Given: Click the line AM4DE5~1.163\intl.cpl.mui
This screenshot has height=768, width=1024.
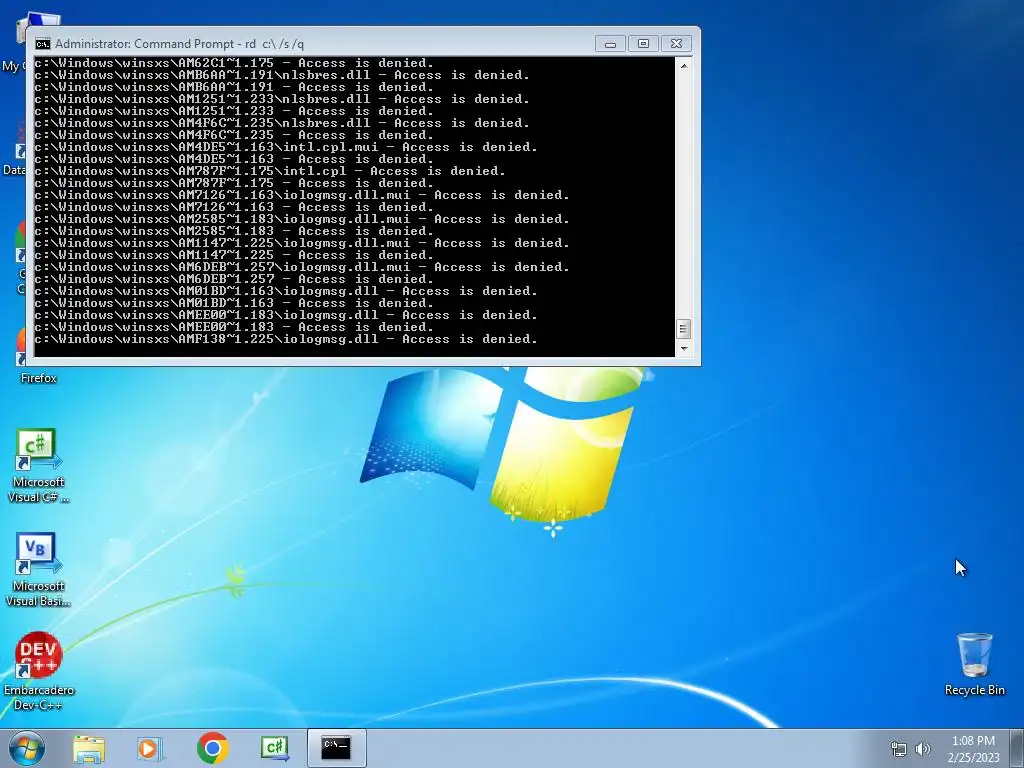Looking at the screenshot, I should (286, 147).
